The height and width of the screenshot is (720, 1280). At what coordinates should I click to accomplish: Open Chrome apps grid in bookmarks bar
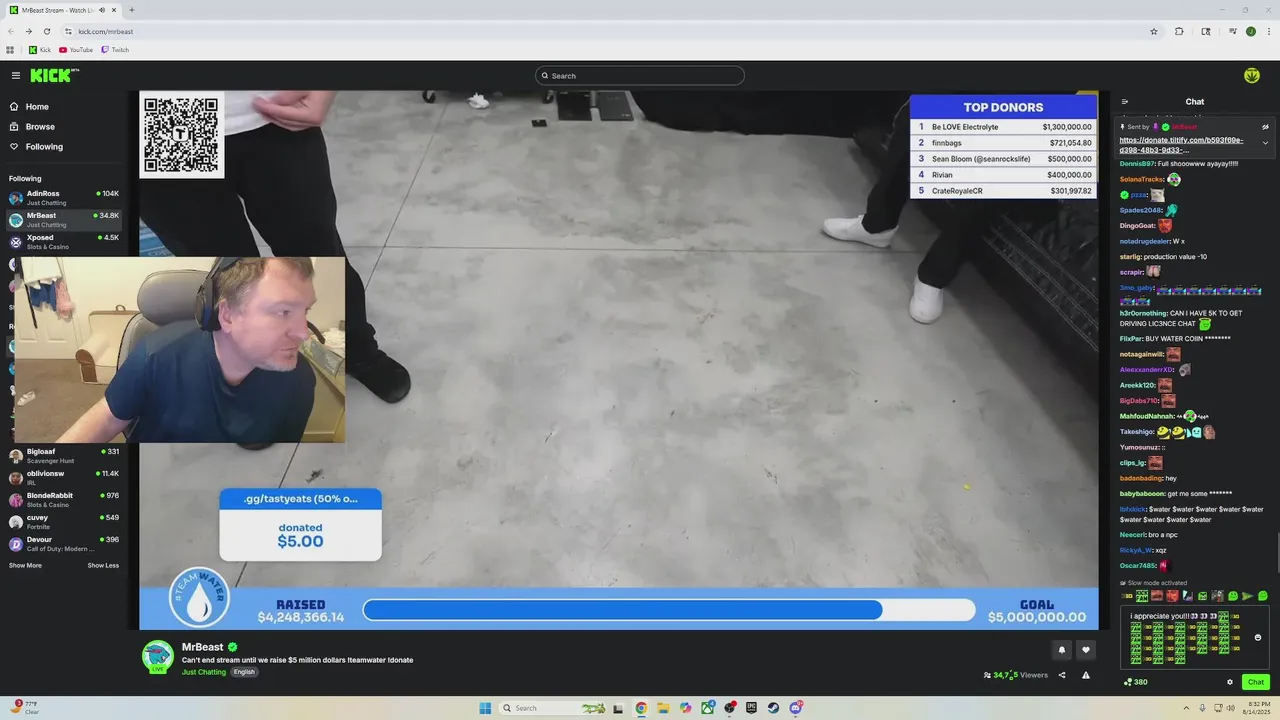10,50
